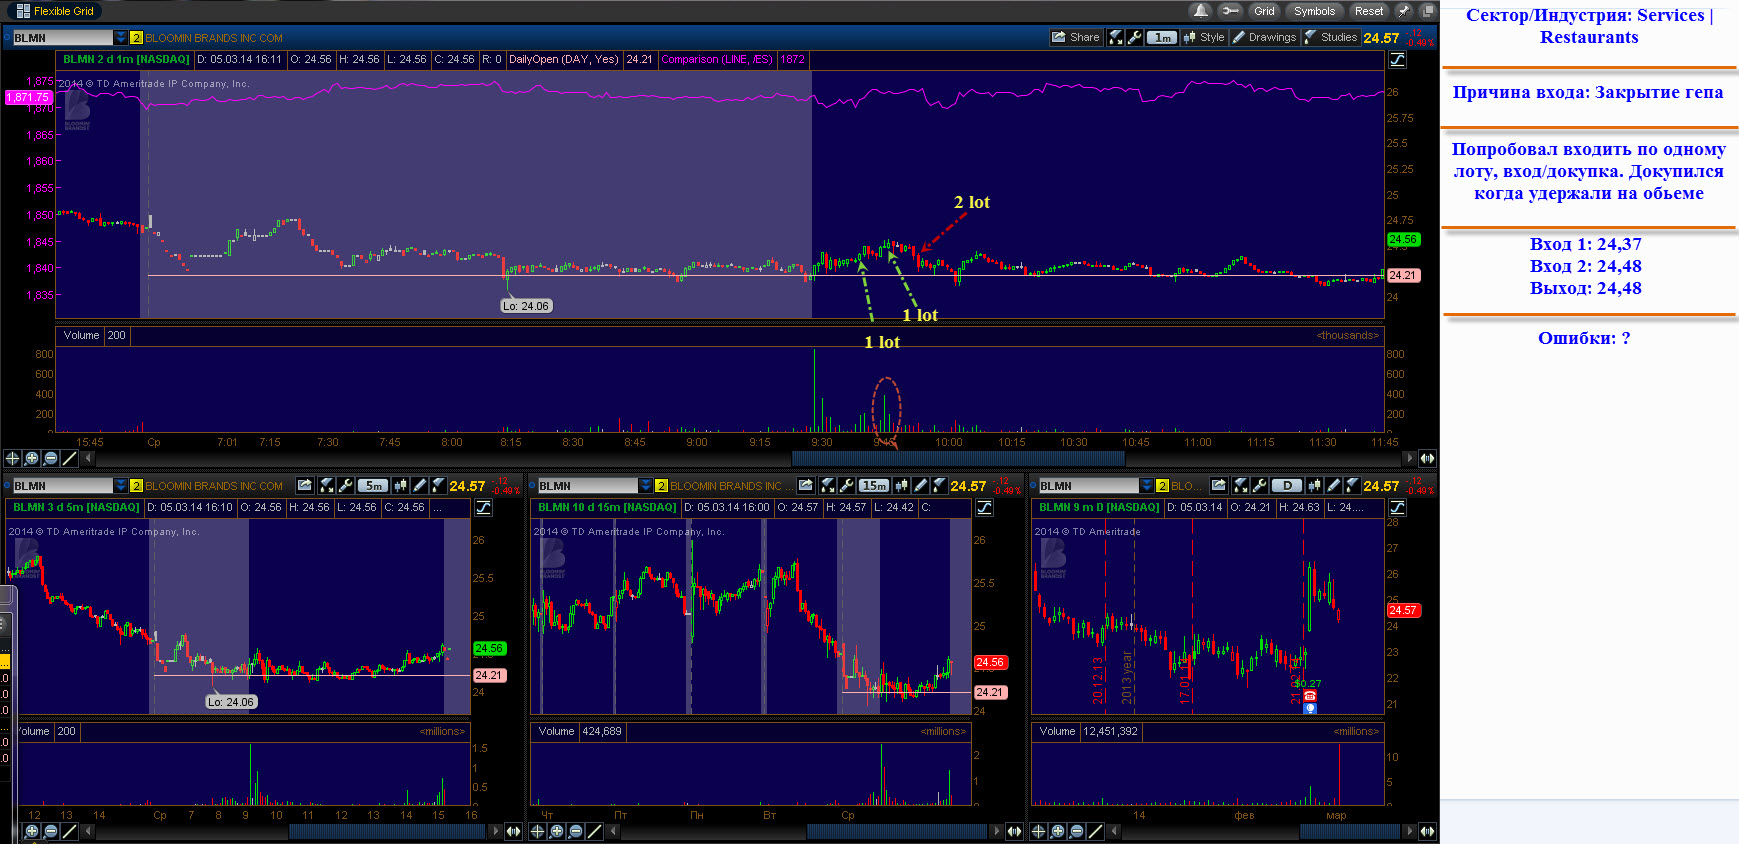Screen dimensions: 1739x844
Task: Pin the Flexible Grid window
Action: (x=1404, y=11)
